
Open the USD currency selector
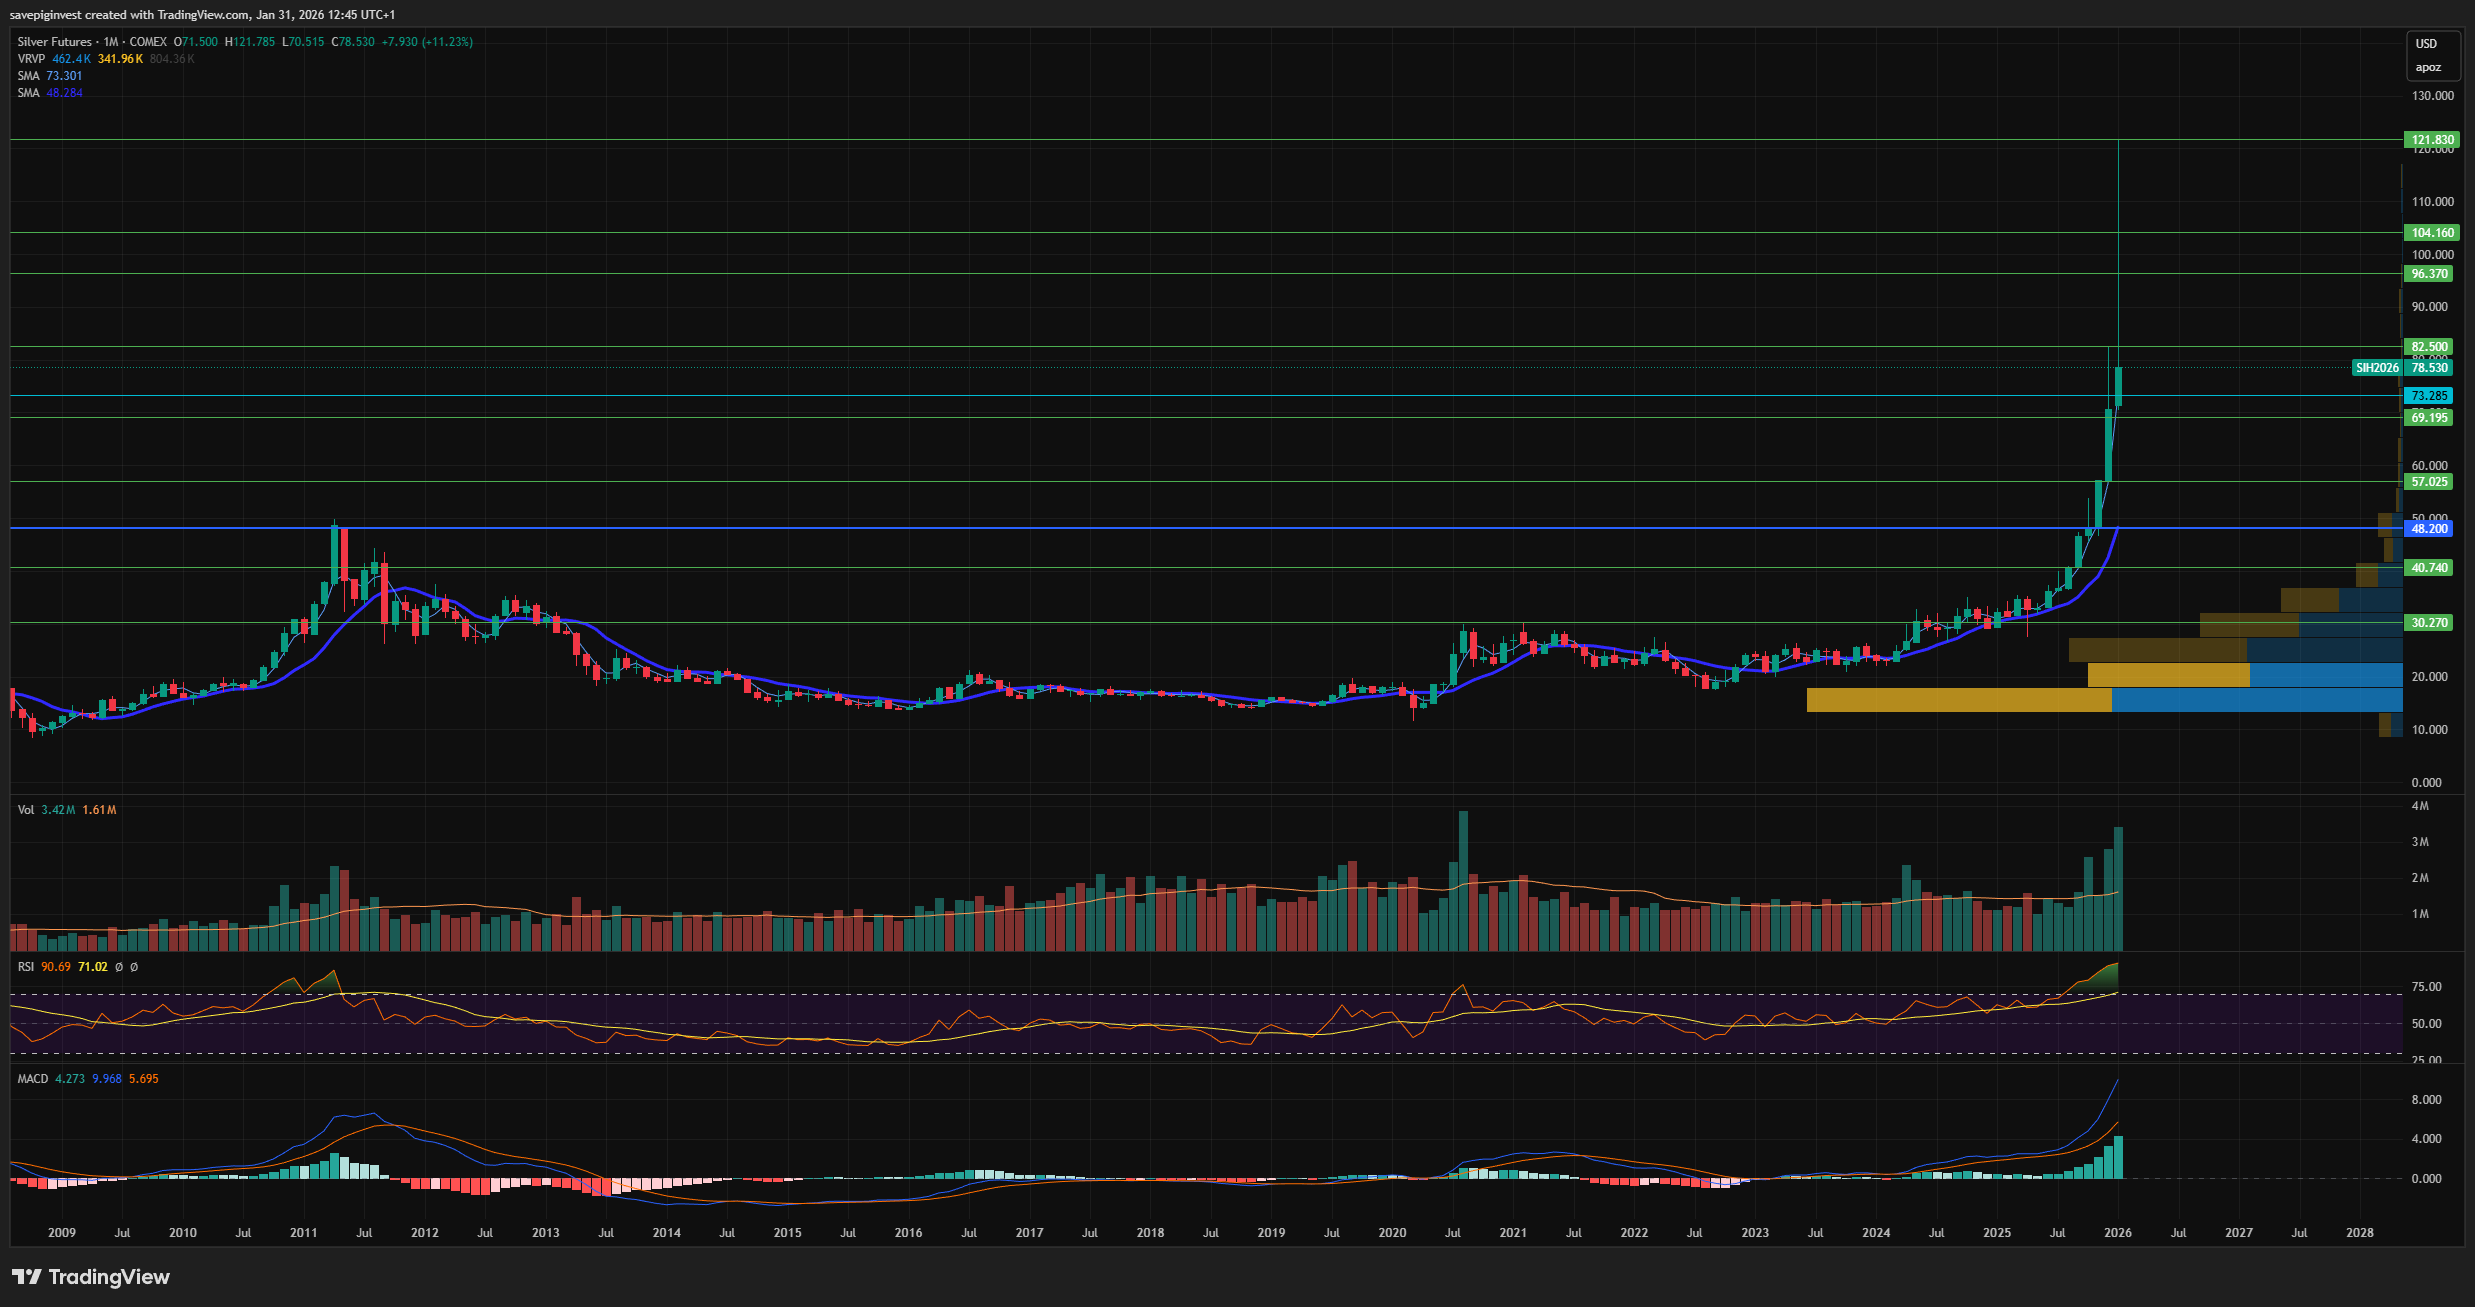tap(2426, 44)
